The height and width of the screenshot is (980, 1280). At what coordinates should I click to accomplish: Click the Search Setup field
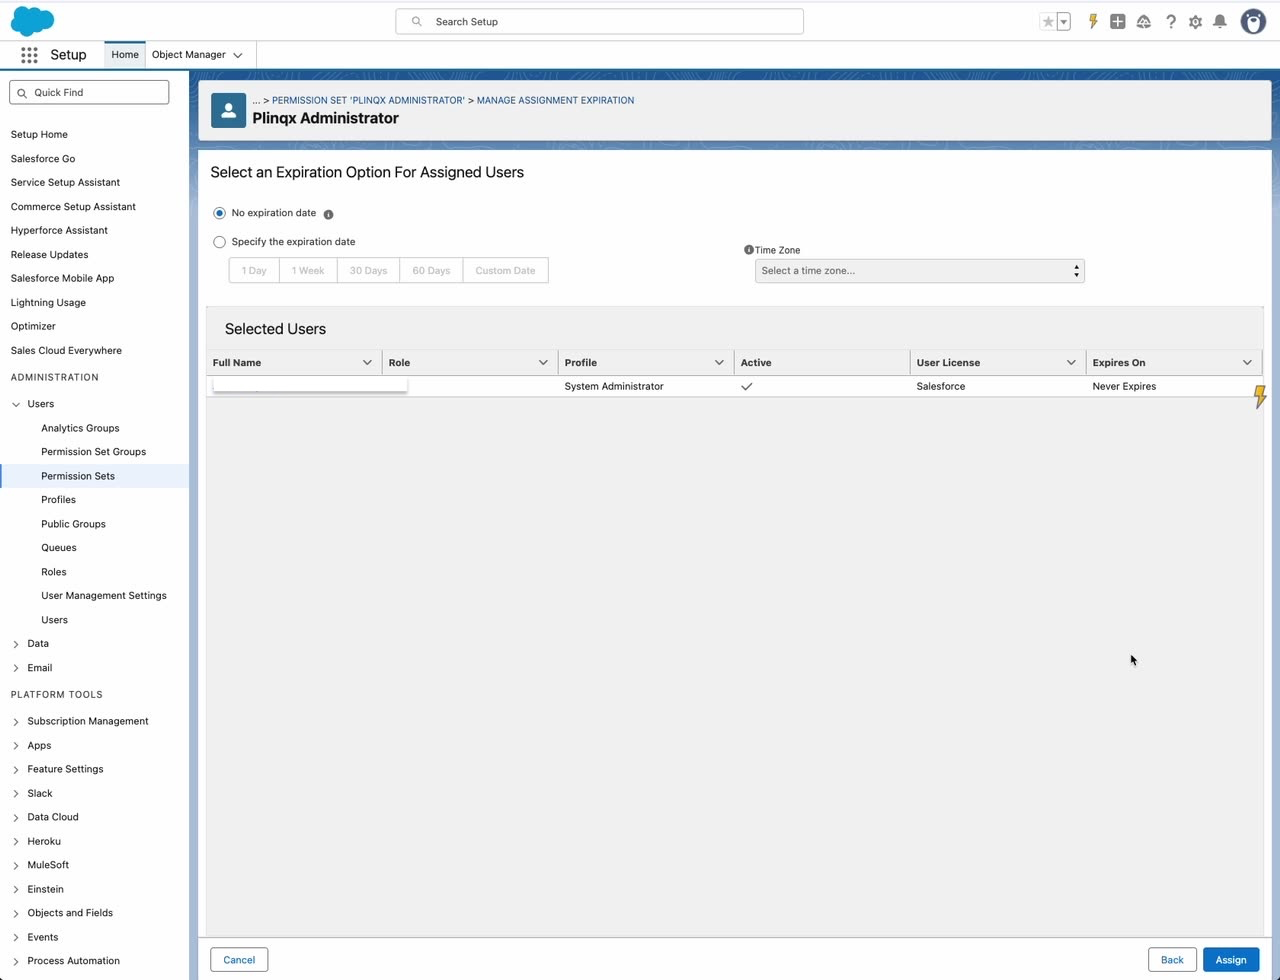pyautogui.click(x=600, y=21)
